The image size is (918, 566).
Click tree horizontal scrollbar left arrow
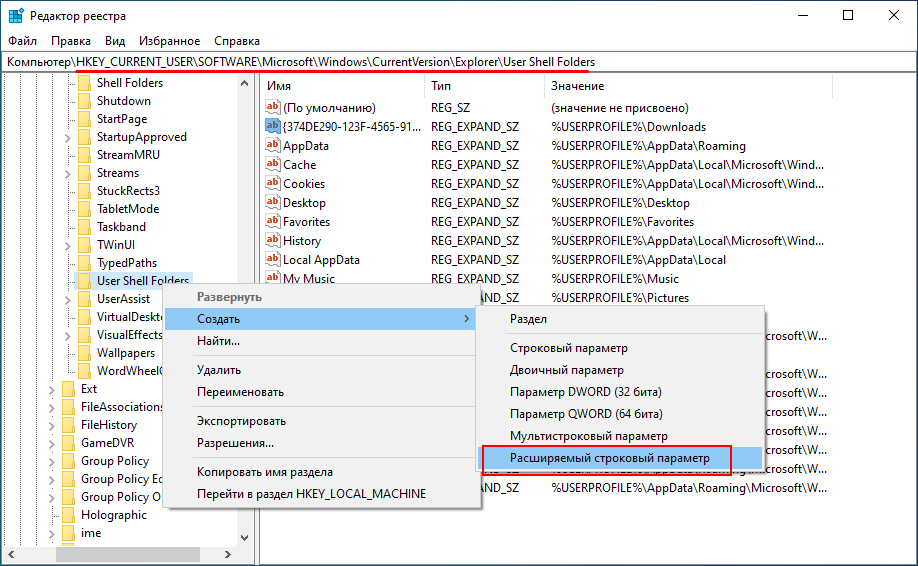pyautogui.click(x=11, y=554)
